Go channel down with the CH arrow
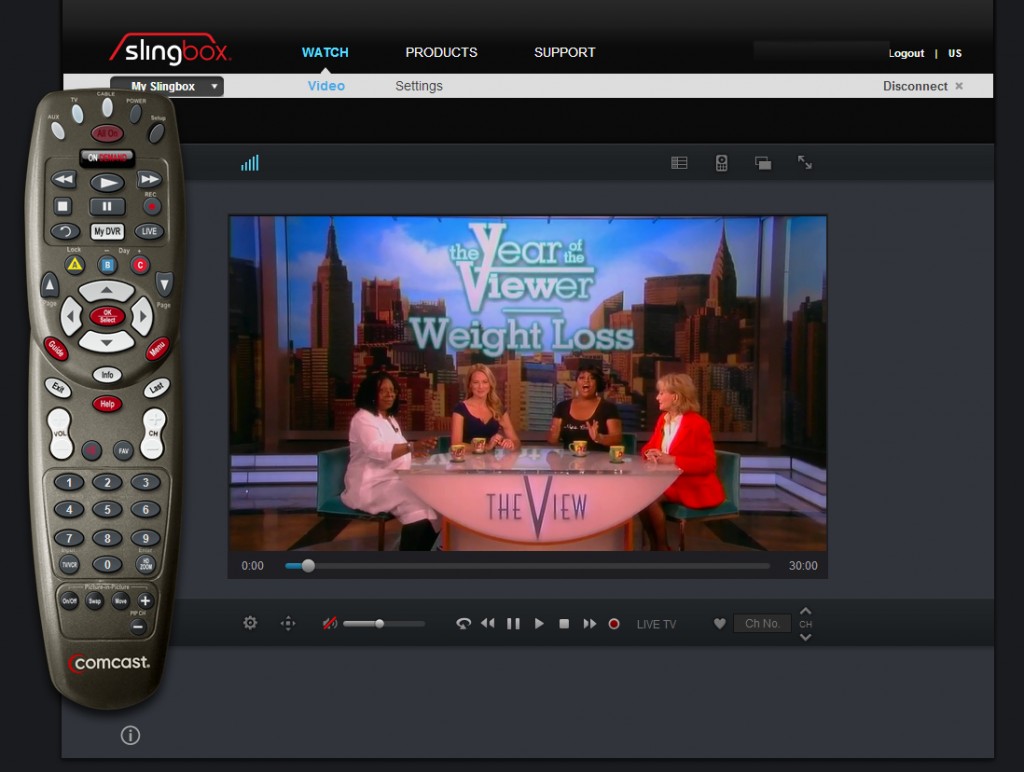The height and width of the screenshot is (772, 1024). point(806,637)
